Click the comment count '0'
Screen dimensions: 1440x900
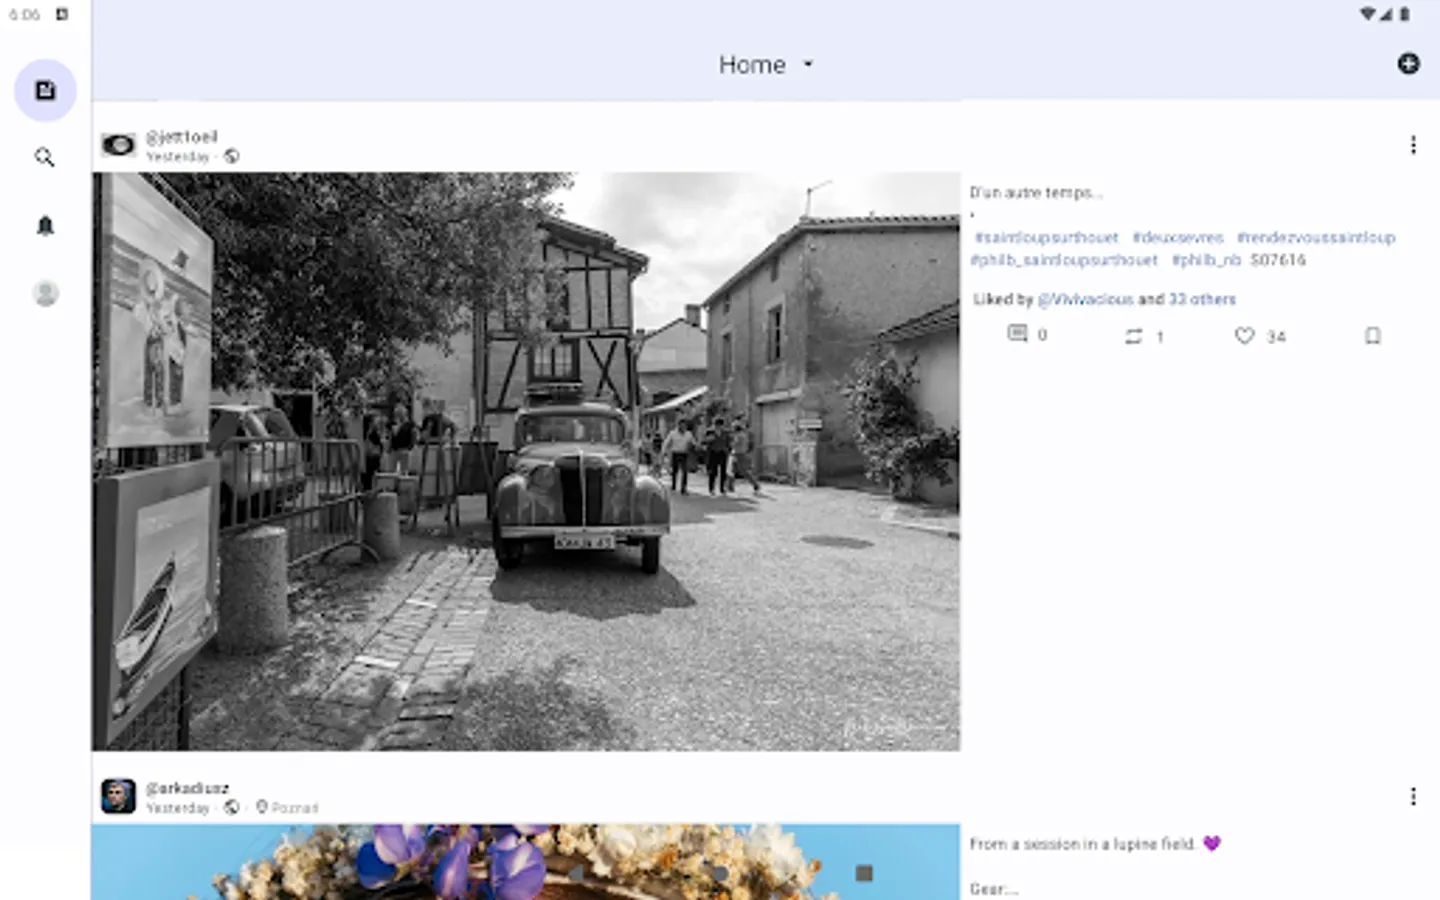point(1042,335)
